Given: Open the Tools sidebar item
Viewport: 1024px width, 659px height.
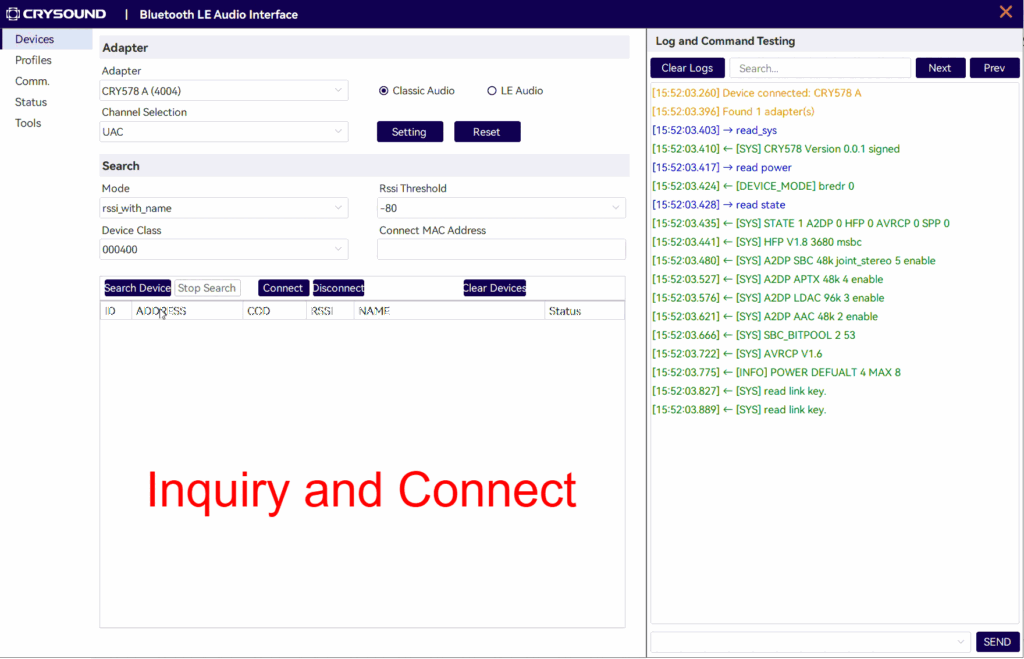Looking at the screenshot, I should [x=28, y=123].
